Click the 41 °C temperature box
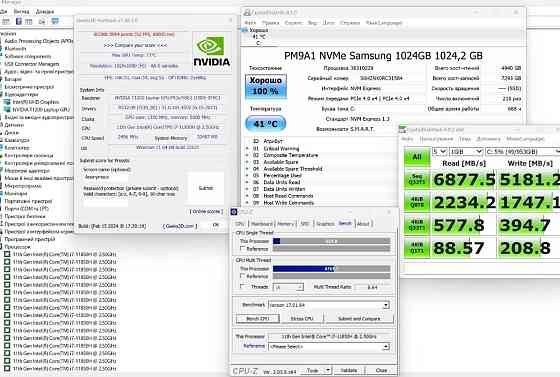Viewport: 560px width, 377px height. (x=265, y=124)
